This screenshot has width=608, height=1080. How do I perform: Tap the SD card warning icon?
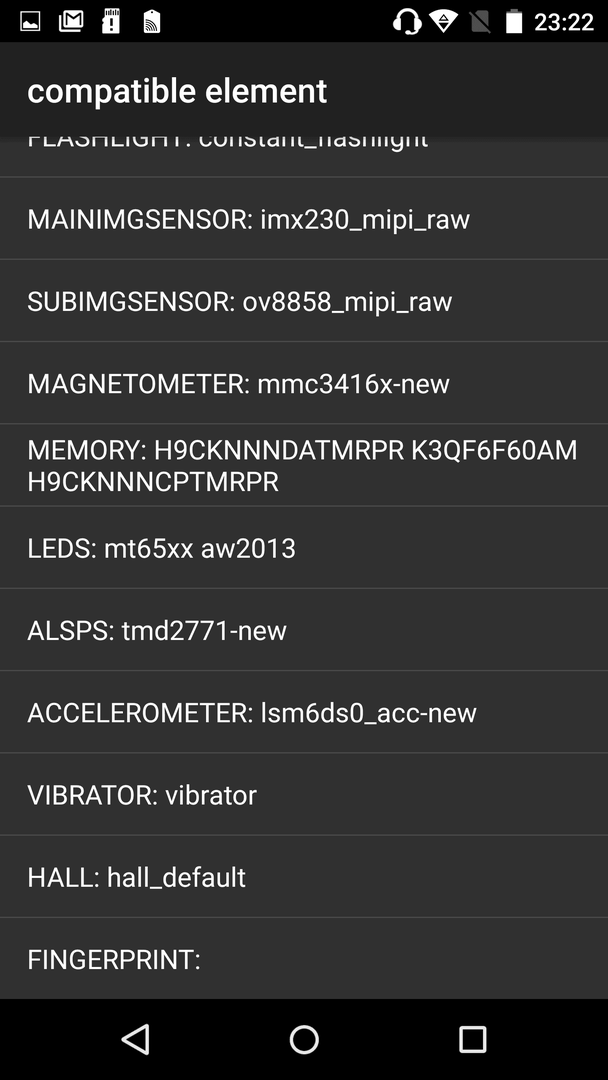point(111,21)
